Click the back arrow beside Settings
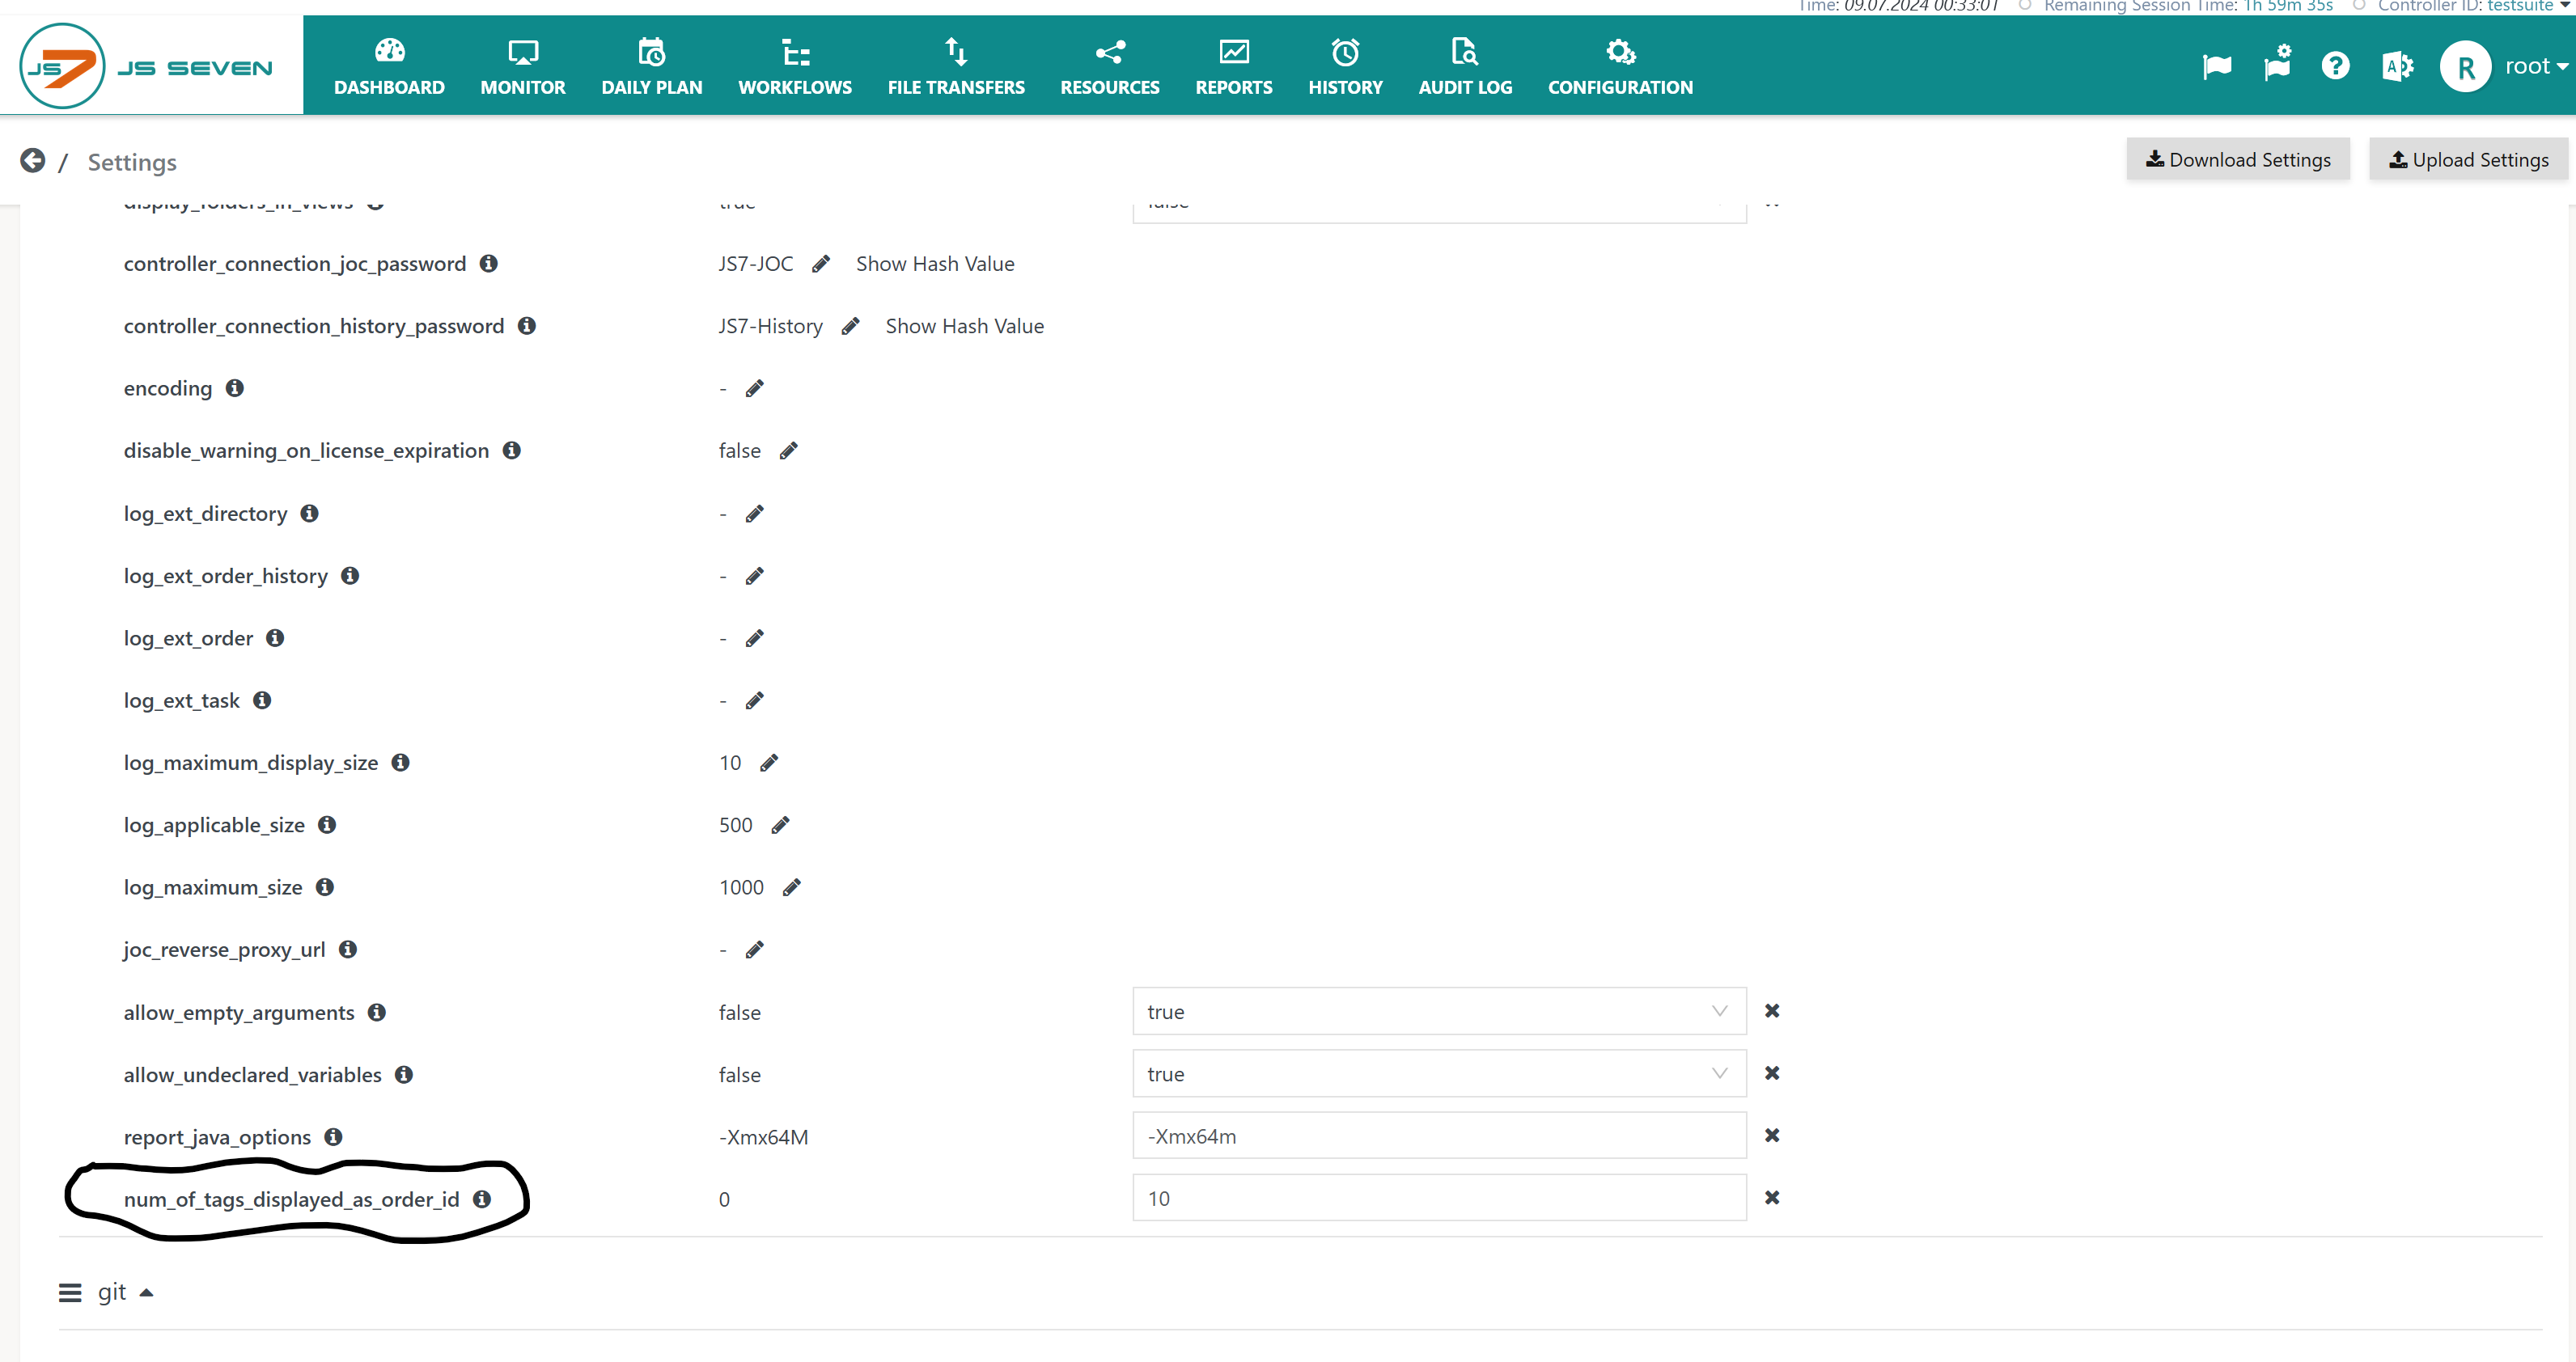2576x1362 pixels. [33, 161]
